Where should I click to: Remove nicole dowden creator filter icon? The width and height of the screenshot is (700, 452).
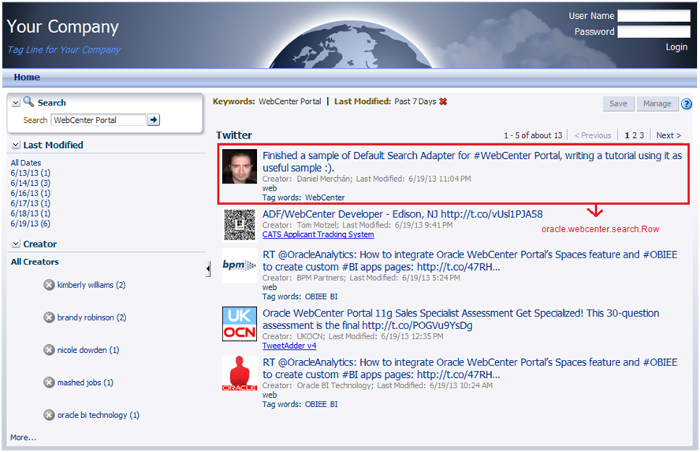coord(49,350)
